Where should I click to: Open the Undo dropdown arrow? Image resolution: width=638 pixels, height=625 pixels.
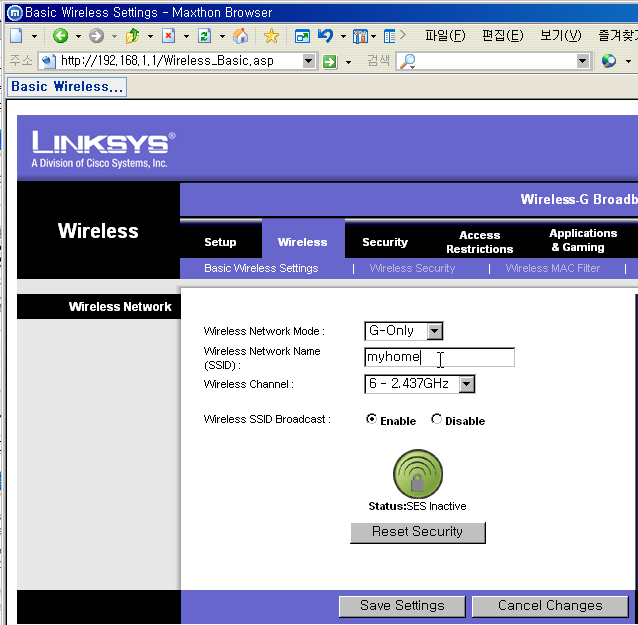[343, 37]
